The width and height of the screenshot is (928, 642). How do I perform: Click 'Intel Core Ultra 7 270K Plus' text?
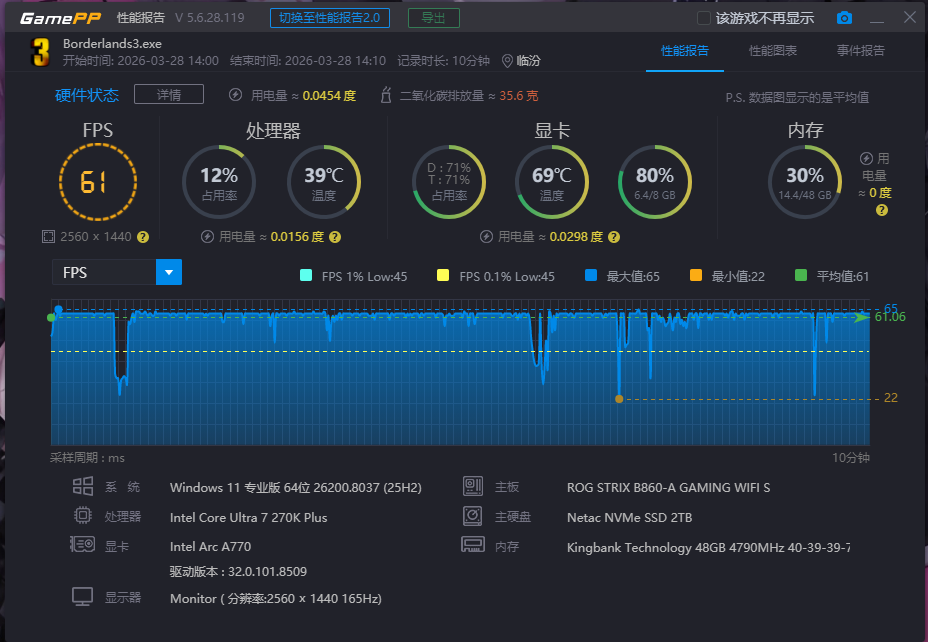pyautogui.click(x=249, y=517)
